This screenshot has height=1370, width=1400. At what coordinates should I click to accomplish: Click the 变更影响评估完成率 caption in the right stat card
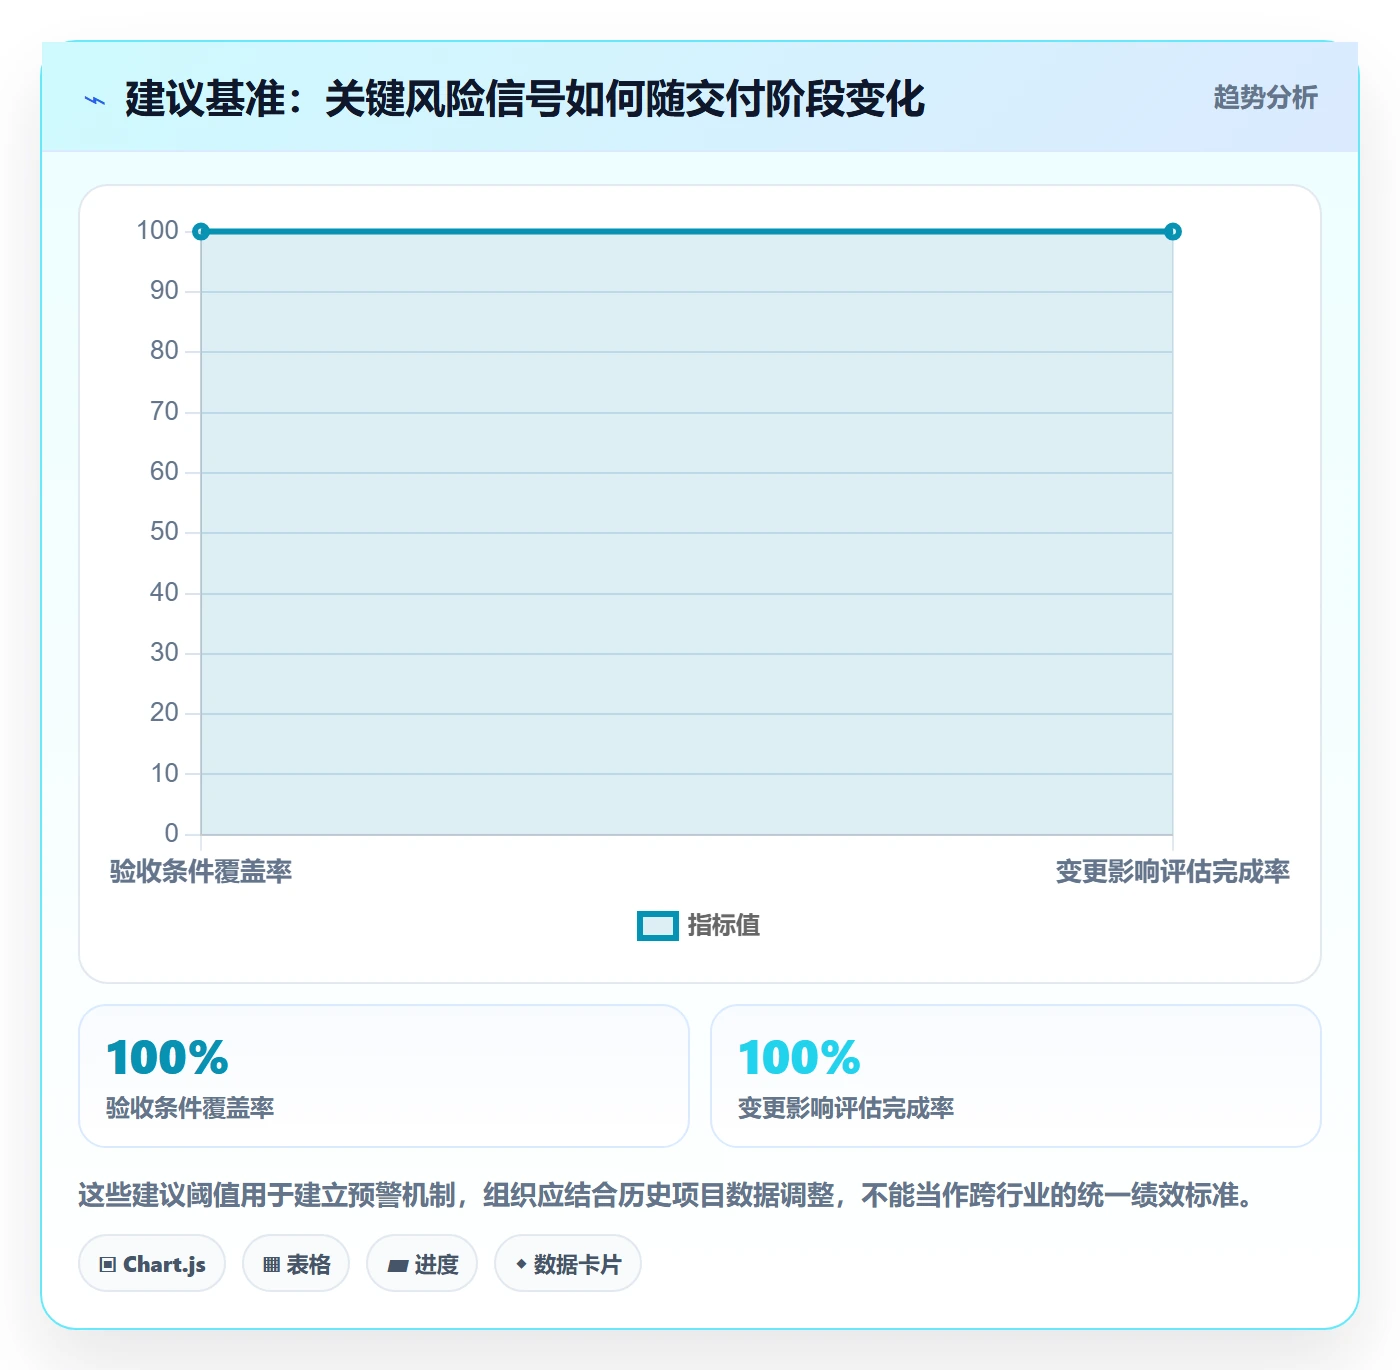point(846,1108)
